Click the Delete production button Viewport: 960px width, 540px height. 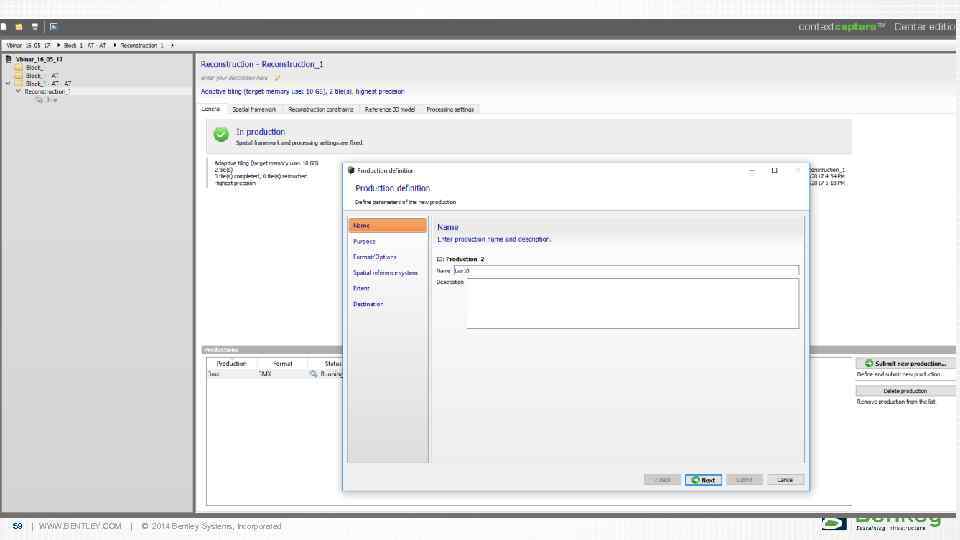[x=905, y=391]
